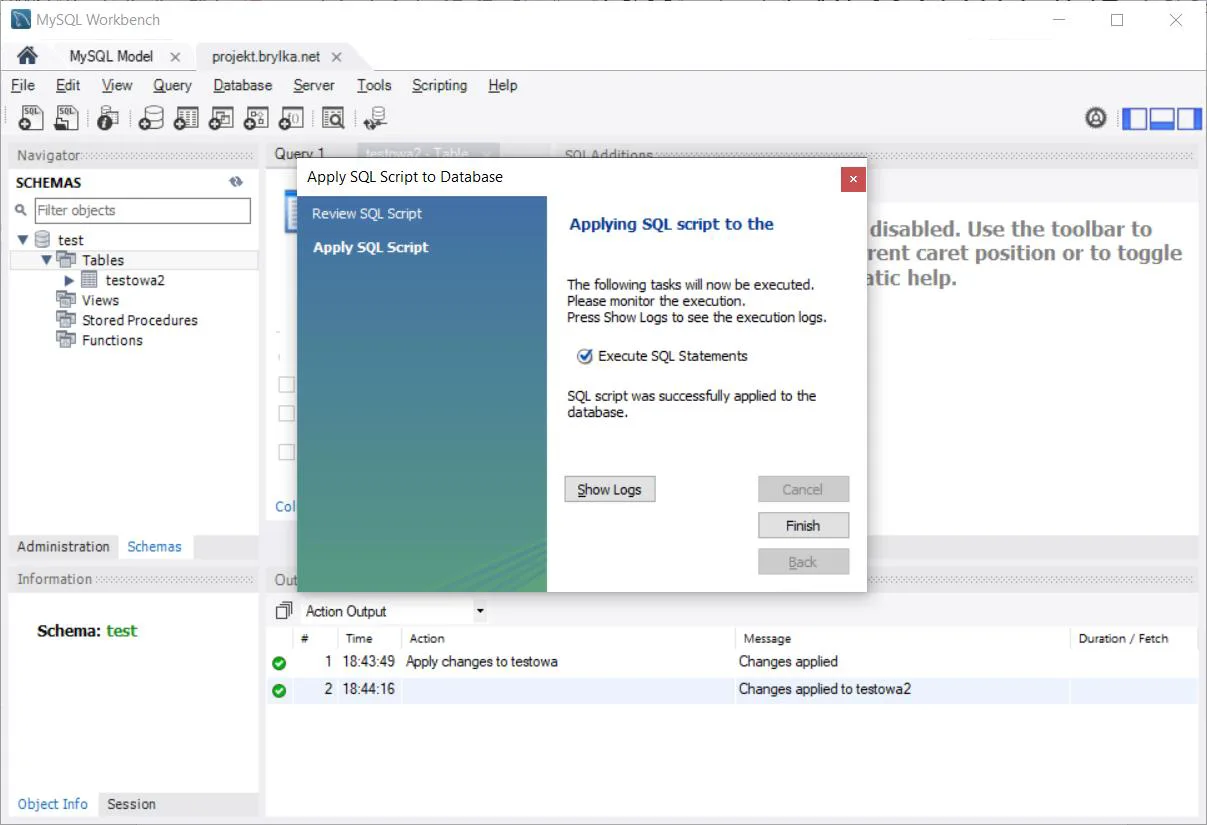This screenshot has width=1207, height=825.
Task: Switch to projekt.brylka.net connection tab
Action: (x=266, y=56)
